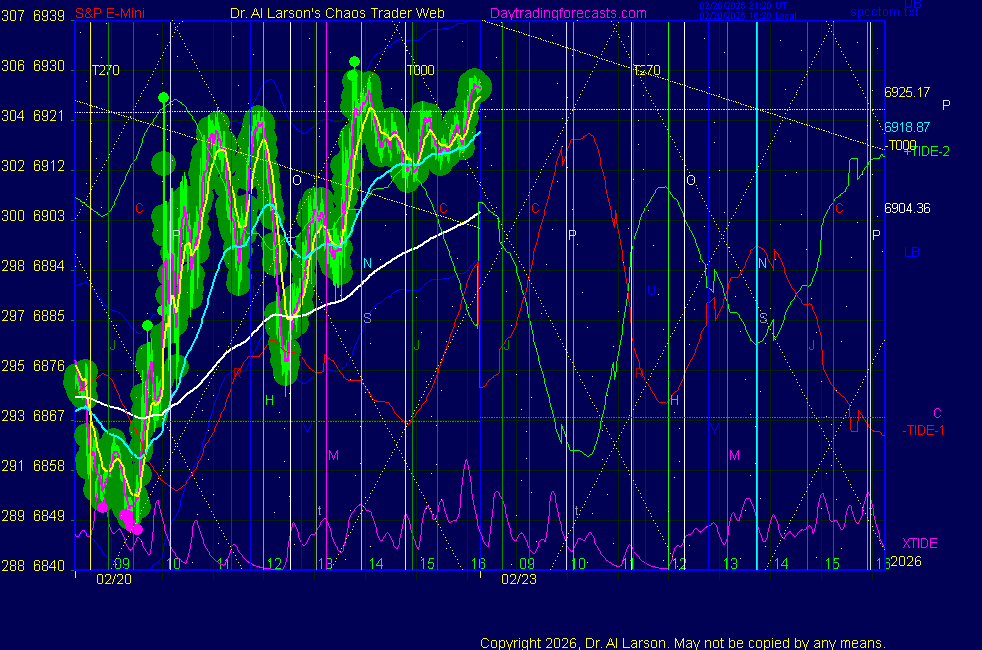The height and width of the screenshot is (650, 982).
Task: Click the green dot marker beside 6921 level
Action: coord(163,98)
